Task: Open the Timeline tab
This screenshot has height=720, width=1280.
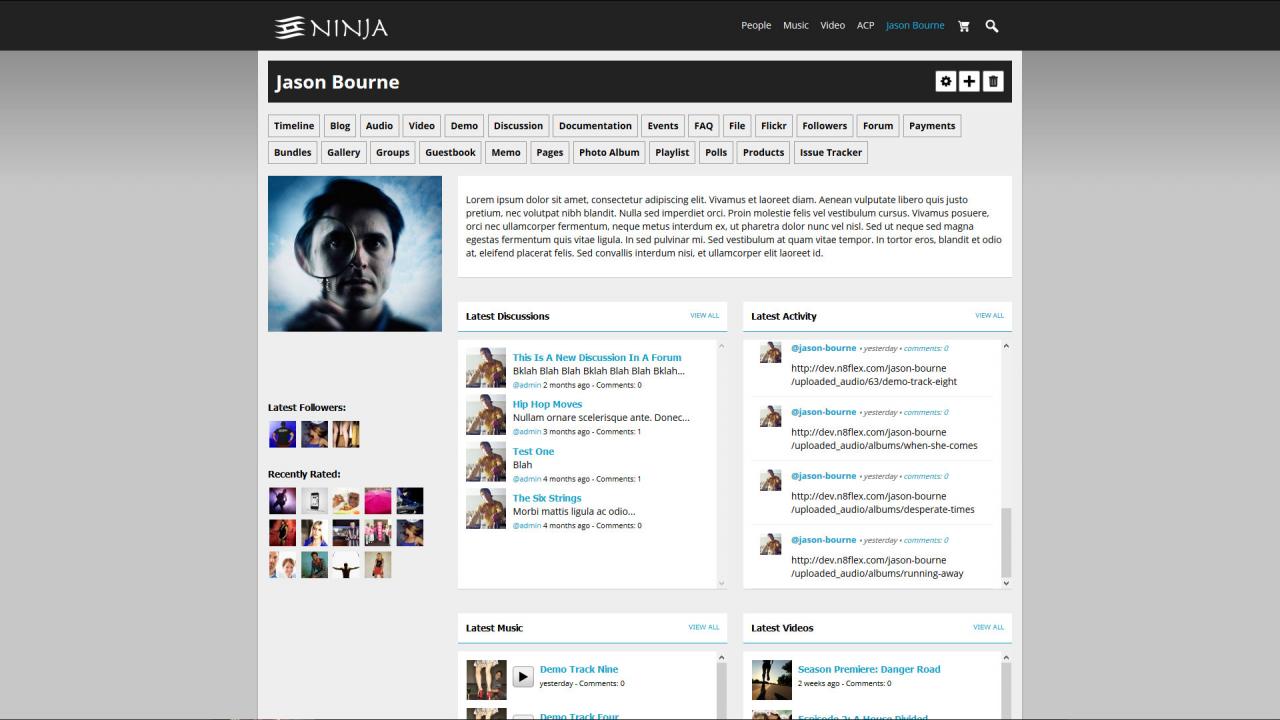Action: (x=294, y=126)
